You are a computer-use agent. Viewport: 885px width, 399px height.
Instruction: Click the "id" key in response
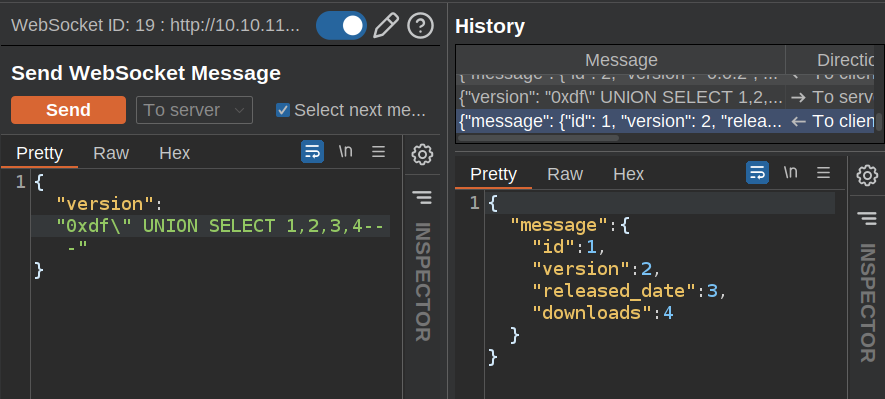pyautogui.click(x=553, y=247)
